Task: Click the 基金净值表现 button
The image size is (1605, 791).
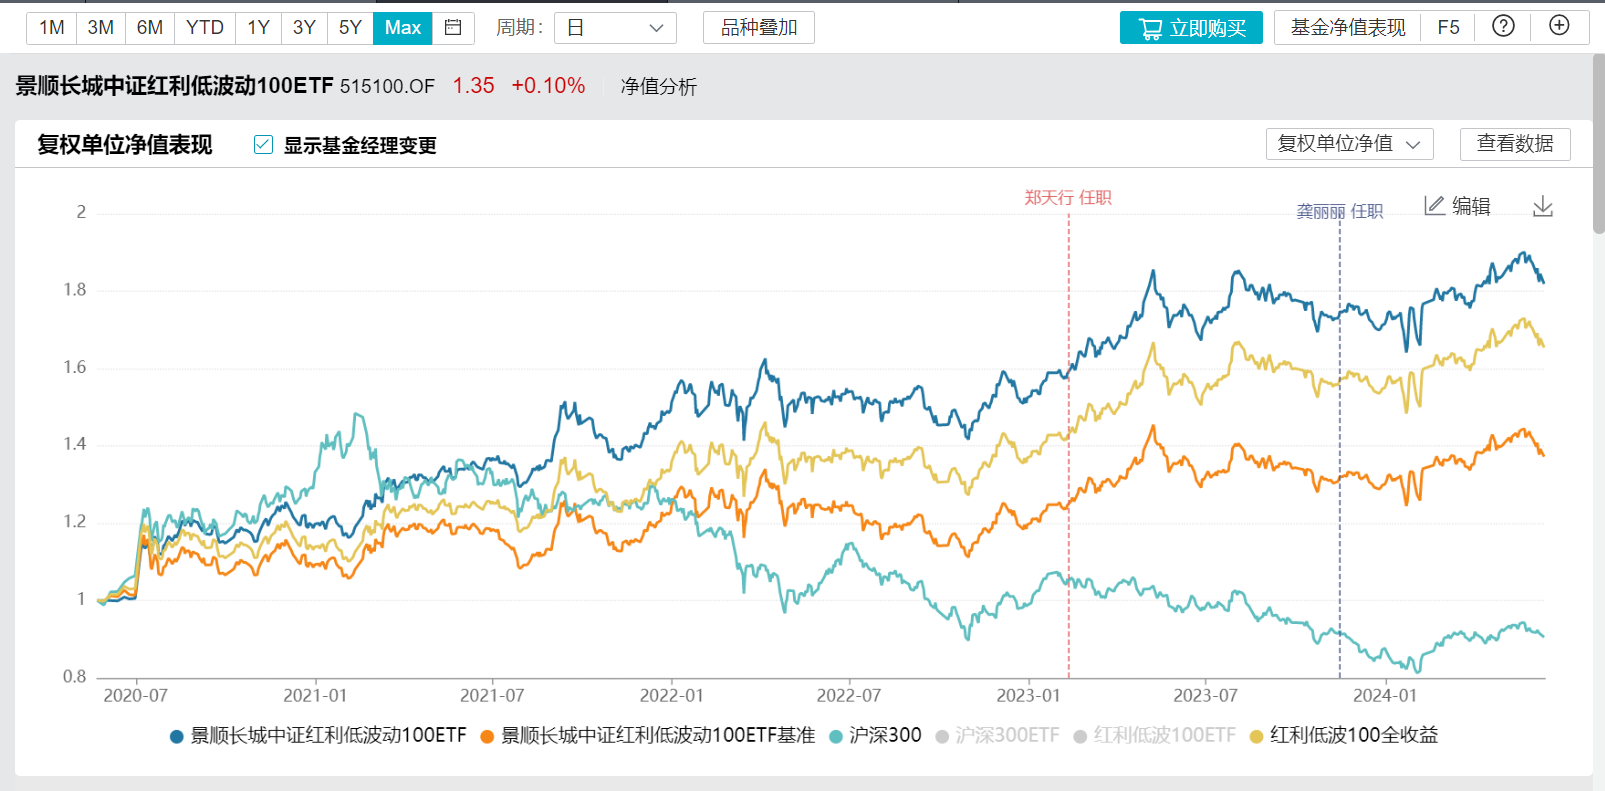Action: (x=1347, y=28)
